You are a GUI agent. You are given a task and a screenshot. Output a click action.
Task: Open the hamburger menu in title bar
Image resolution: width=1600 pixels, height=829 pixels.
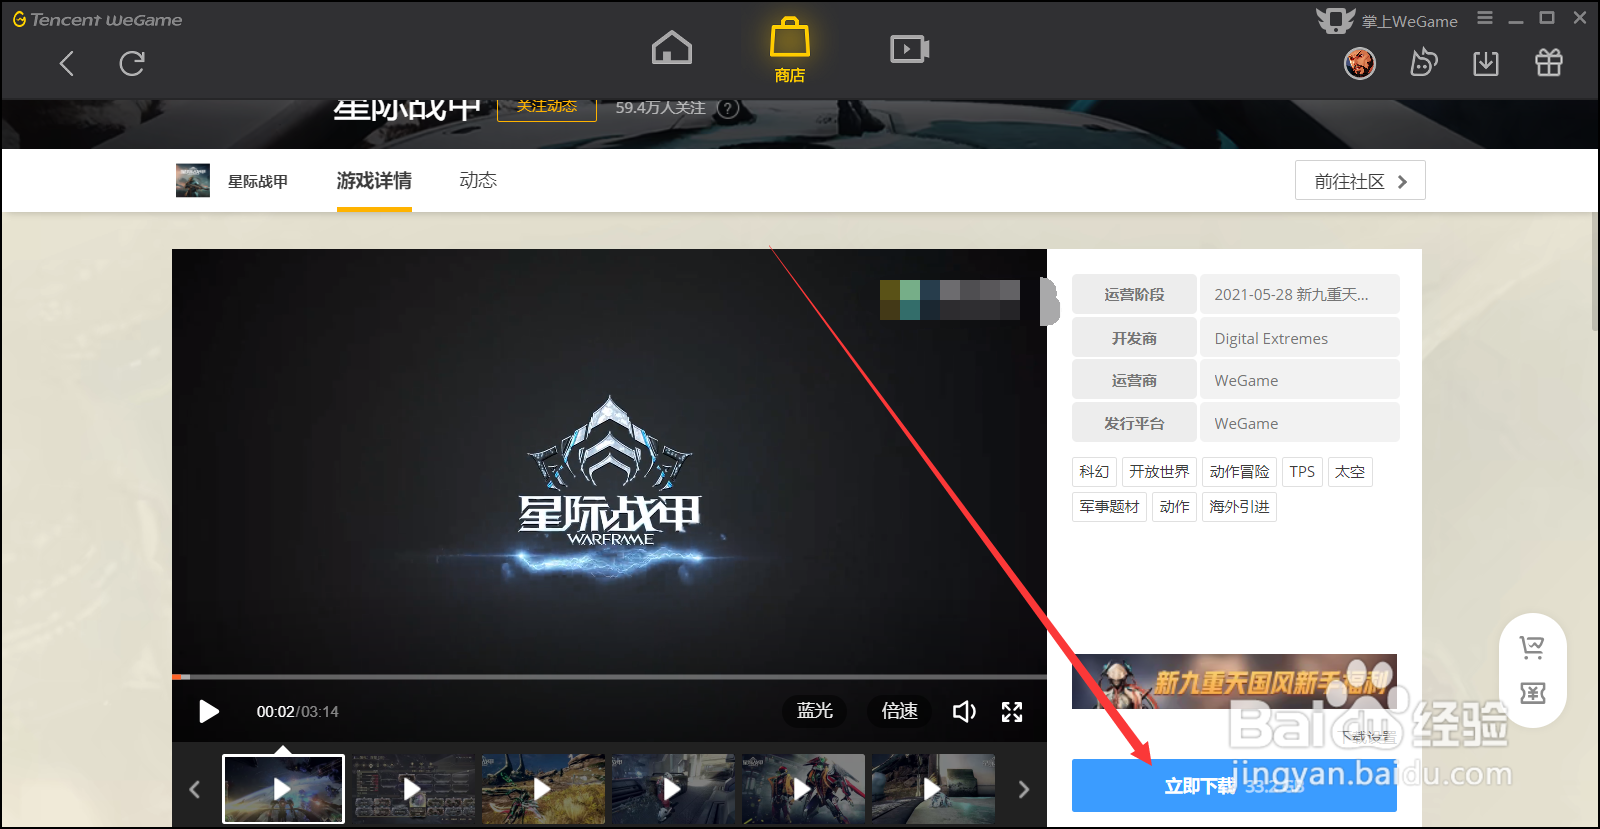1485,18
